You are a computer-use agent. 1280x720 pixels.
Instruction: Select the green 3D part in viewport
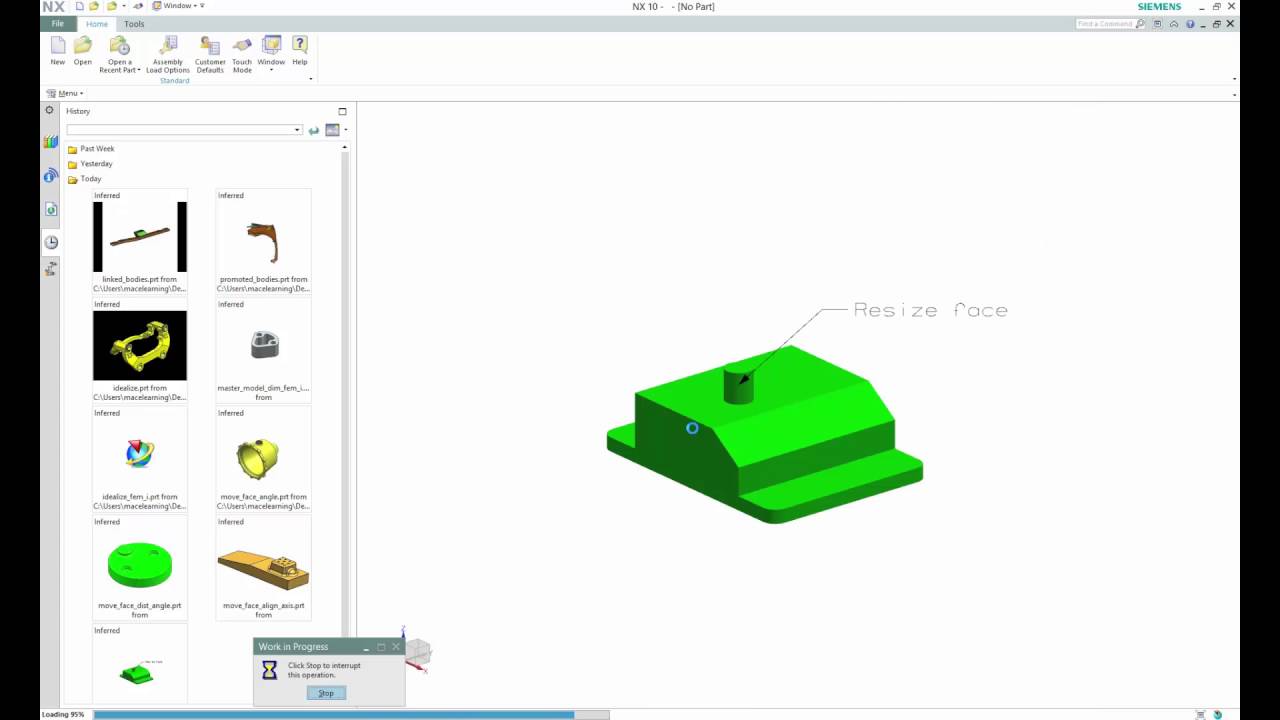764,434
